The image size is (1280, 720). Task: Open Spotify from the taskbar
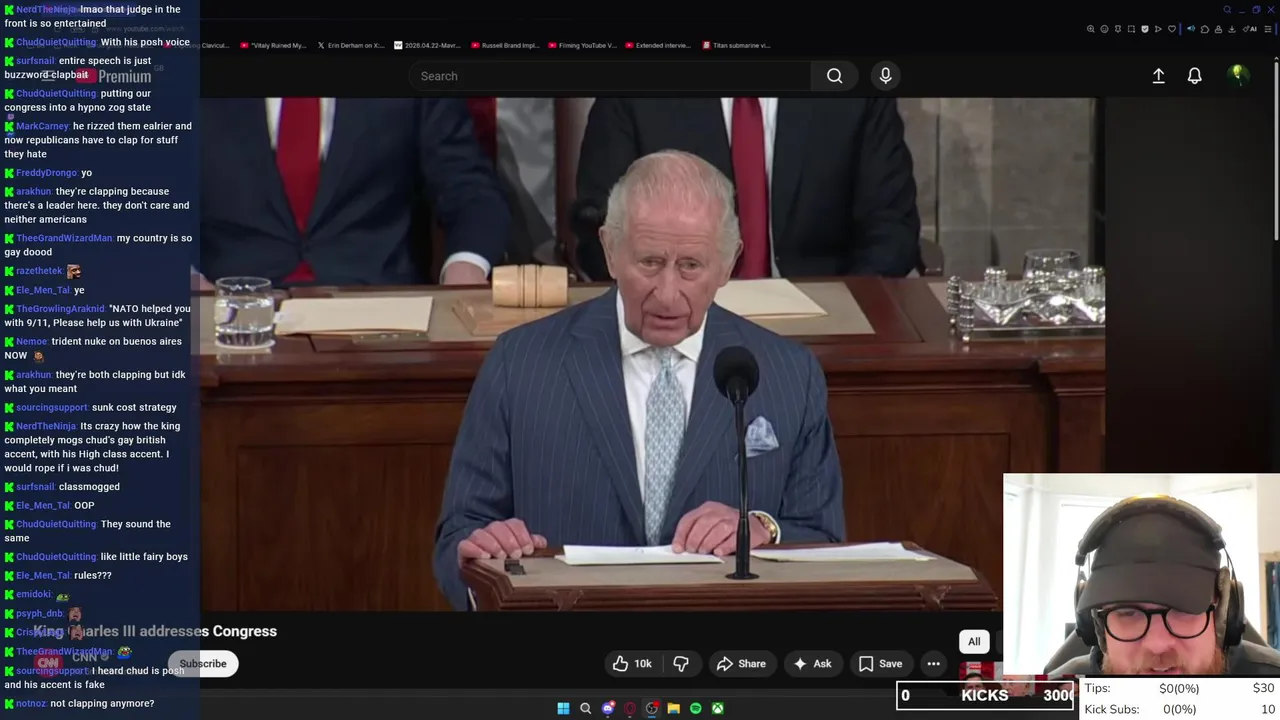point(696,708)
